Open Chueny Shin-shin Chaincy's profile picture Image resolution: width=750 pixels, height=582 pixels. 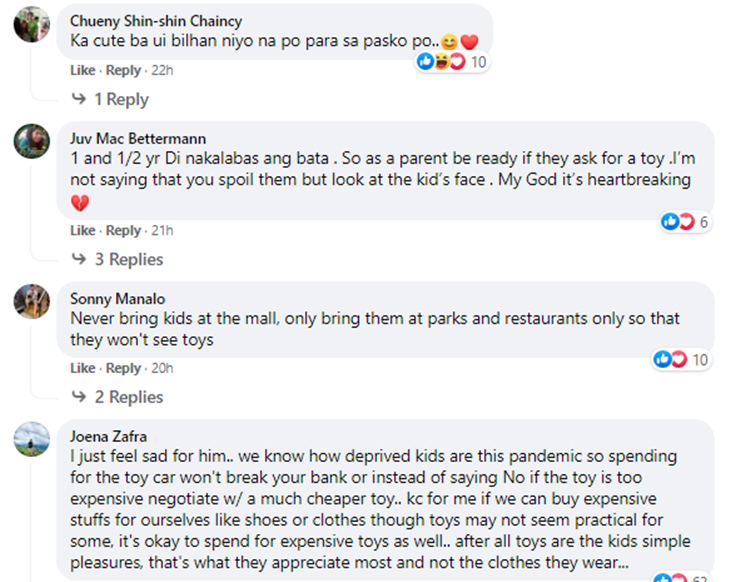(x=32, y=22)
